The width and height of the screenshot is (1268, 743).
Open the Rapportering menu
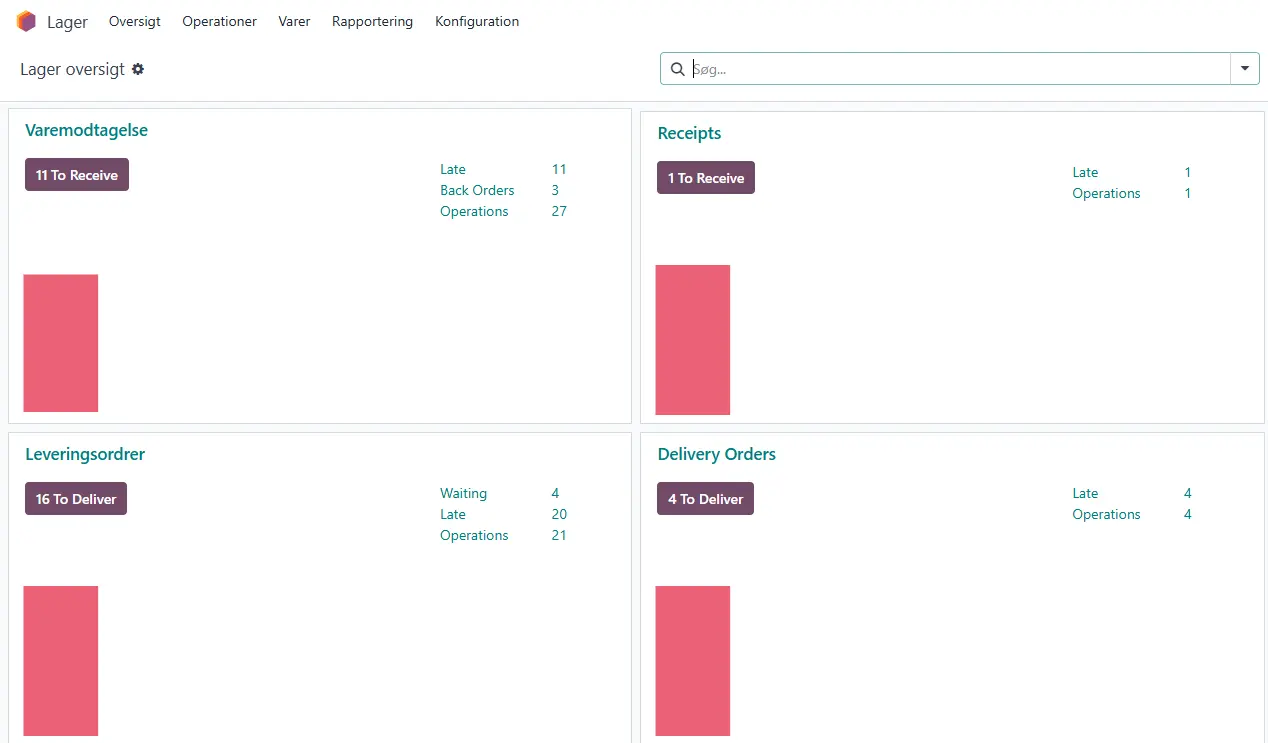(x=372, y=21)
